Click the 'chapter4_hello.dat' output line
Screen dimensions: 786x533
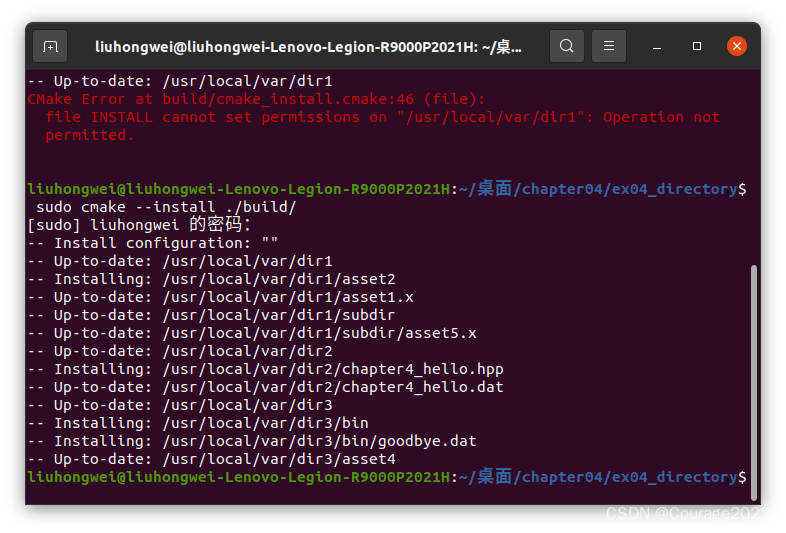coord(266,388)
